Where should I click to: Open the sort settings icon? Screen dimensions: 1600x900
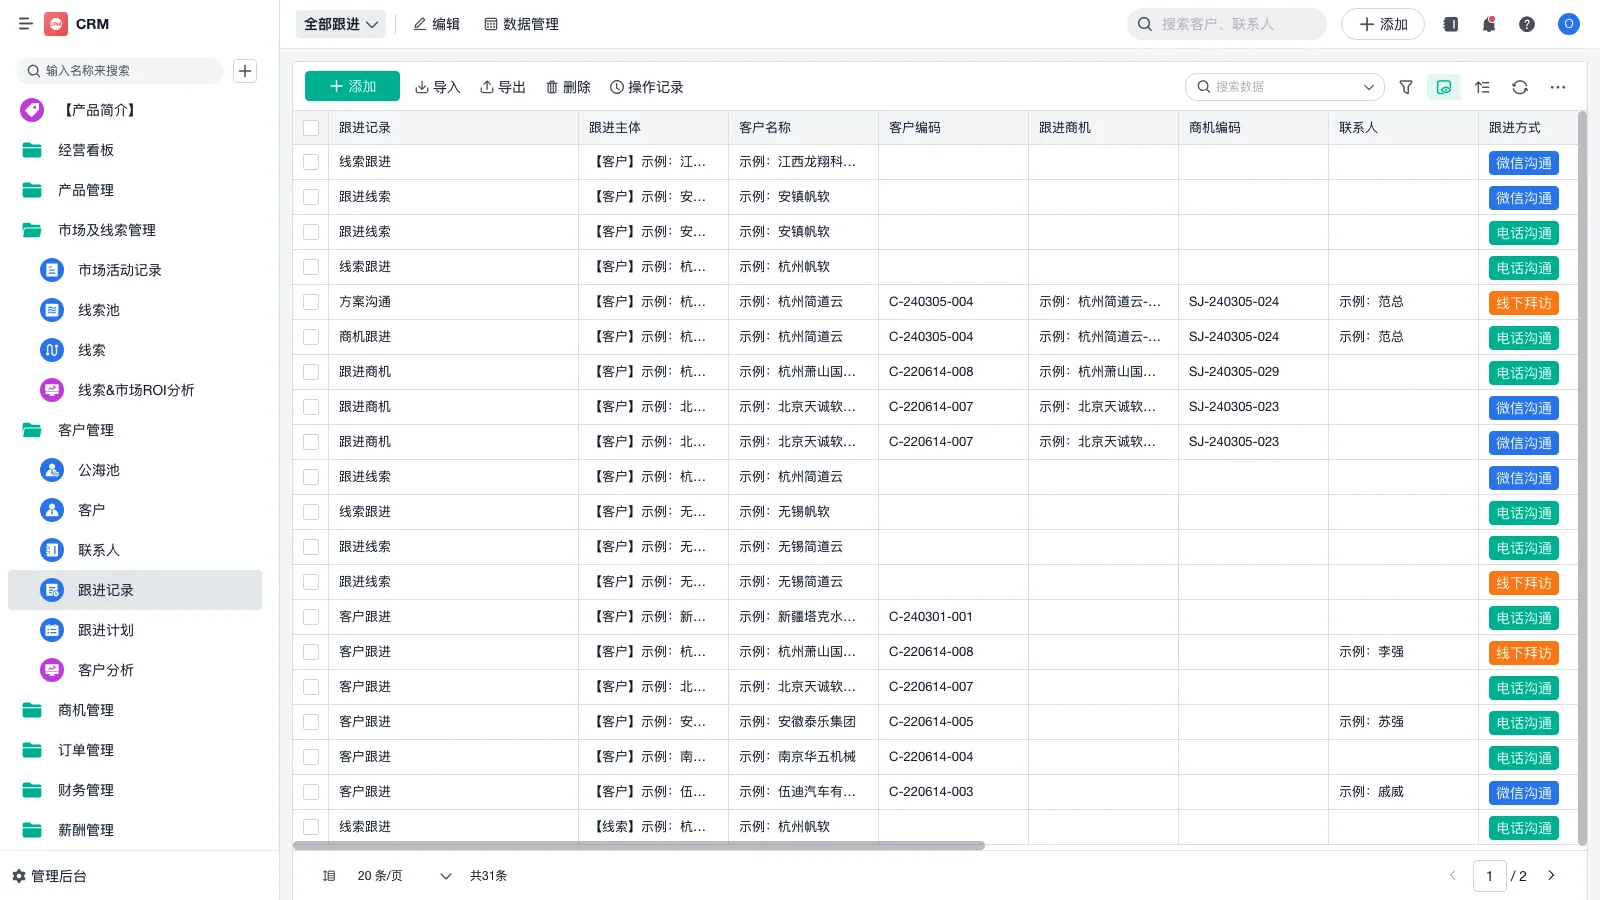point(1482,87)
